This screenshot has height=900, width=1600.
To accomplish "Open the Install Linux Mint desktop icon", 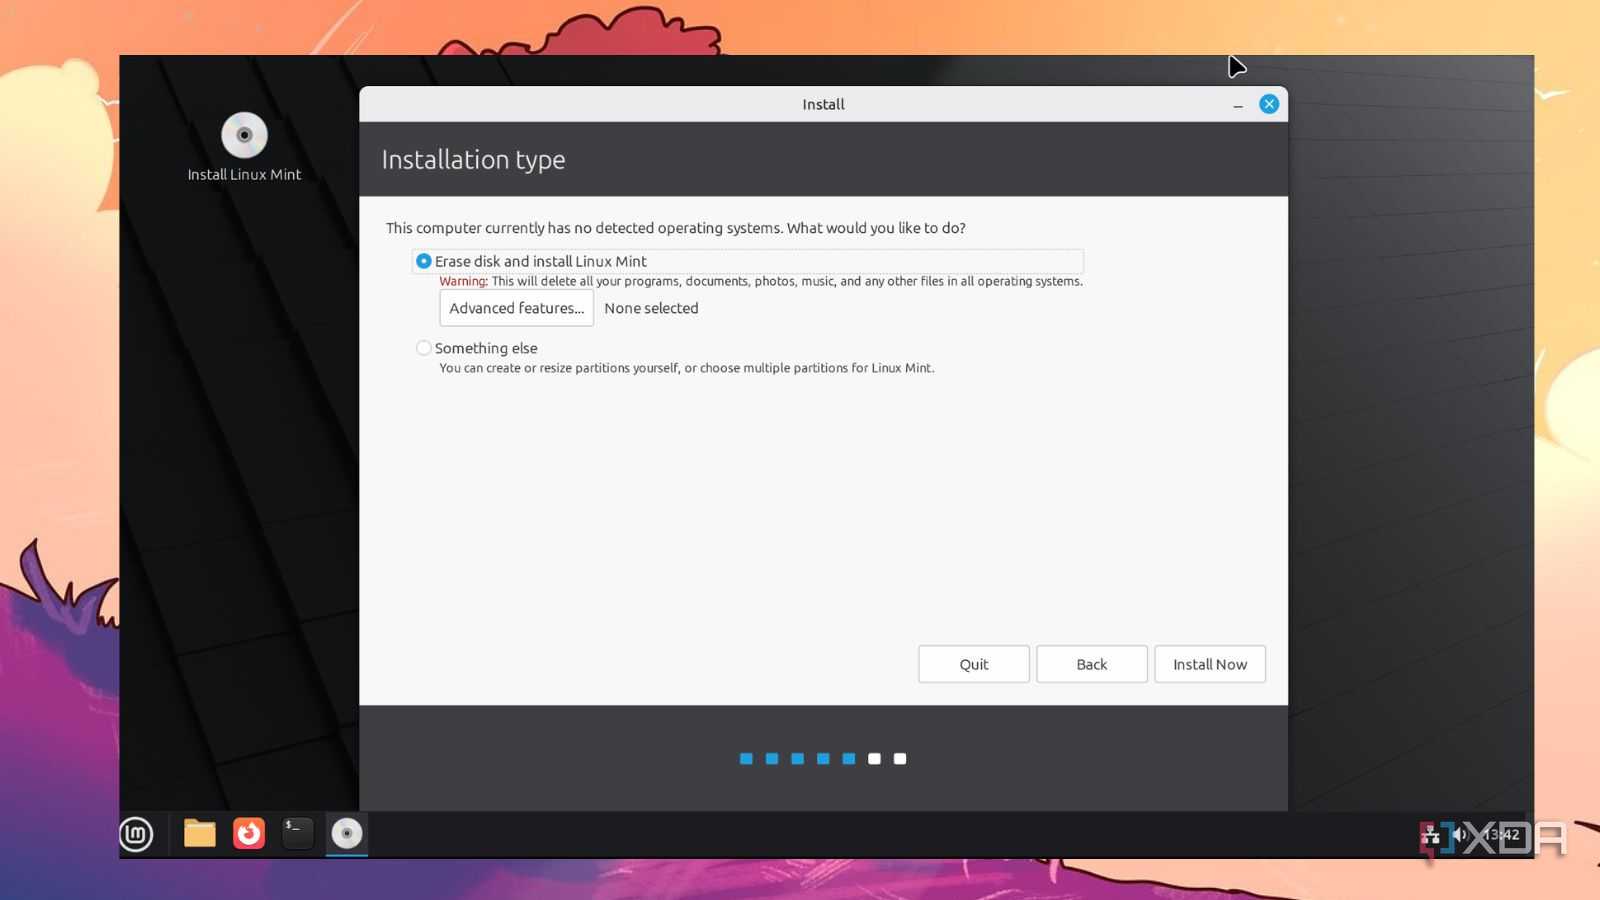I will tap(244, 147).
